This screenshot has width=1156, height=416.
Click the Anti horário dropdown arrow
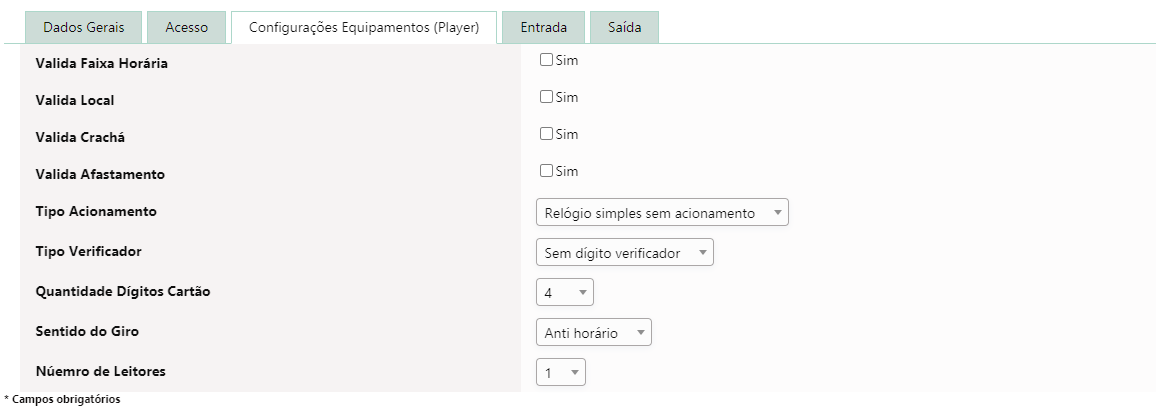640,333
